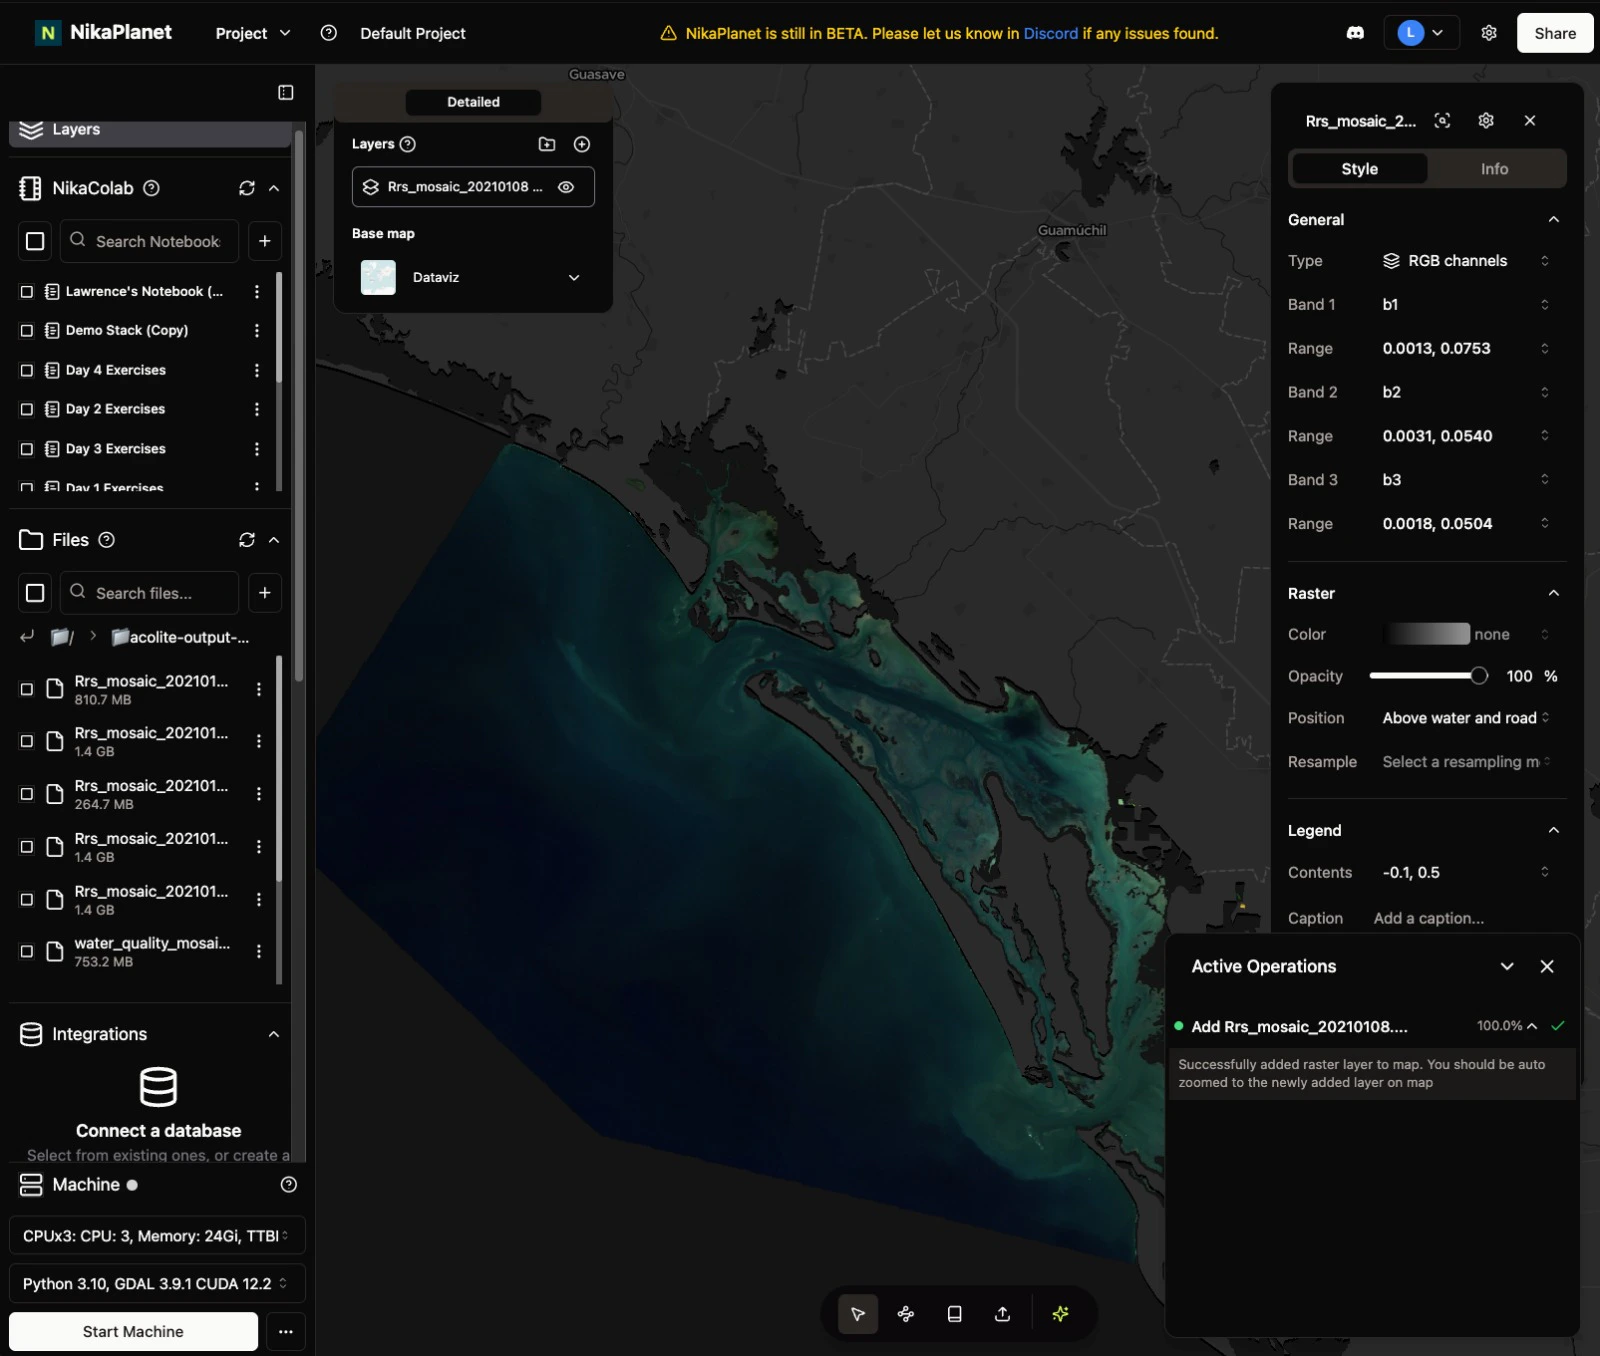Open the Band 1 b1 dropdown

pos(1466,304)
